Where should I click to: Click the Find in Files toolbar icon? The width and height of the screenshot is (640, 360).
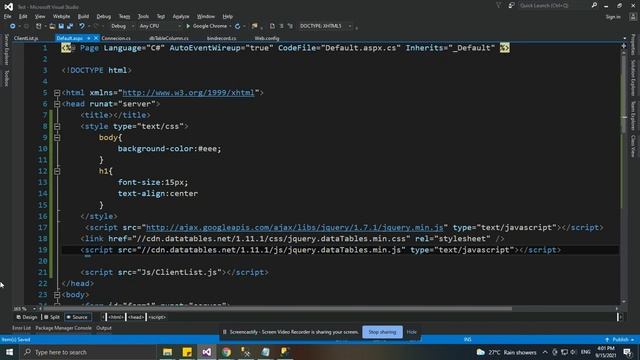(255, 26)
